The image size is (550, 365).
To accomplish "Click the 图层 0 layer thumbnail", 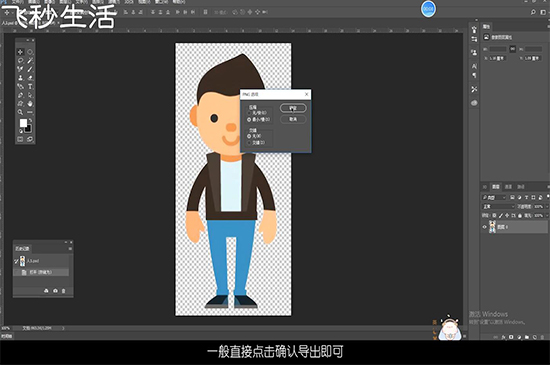I will (492, 227).
